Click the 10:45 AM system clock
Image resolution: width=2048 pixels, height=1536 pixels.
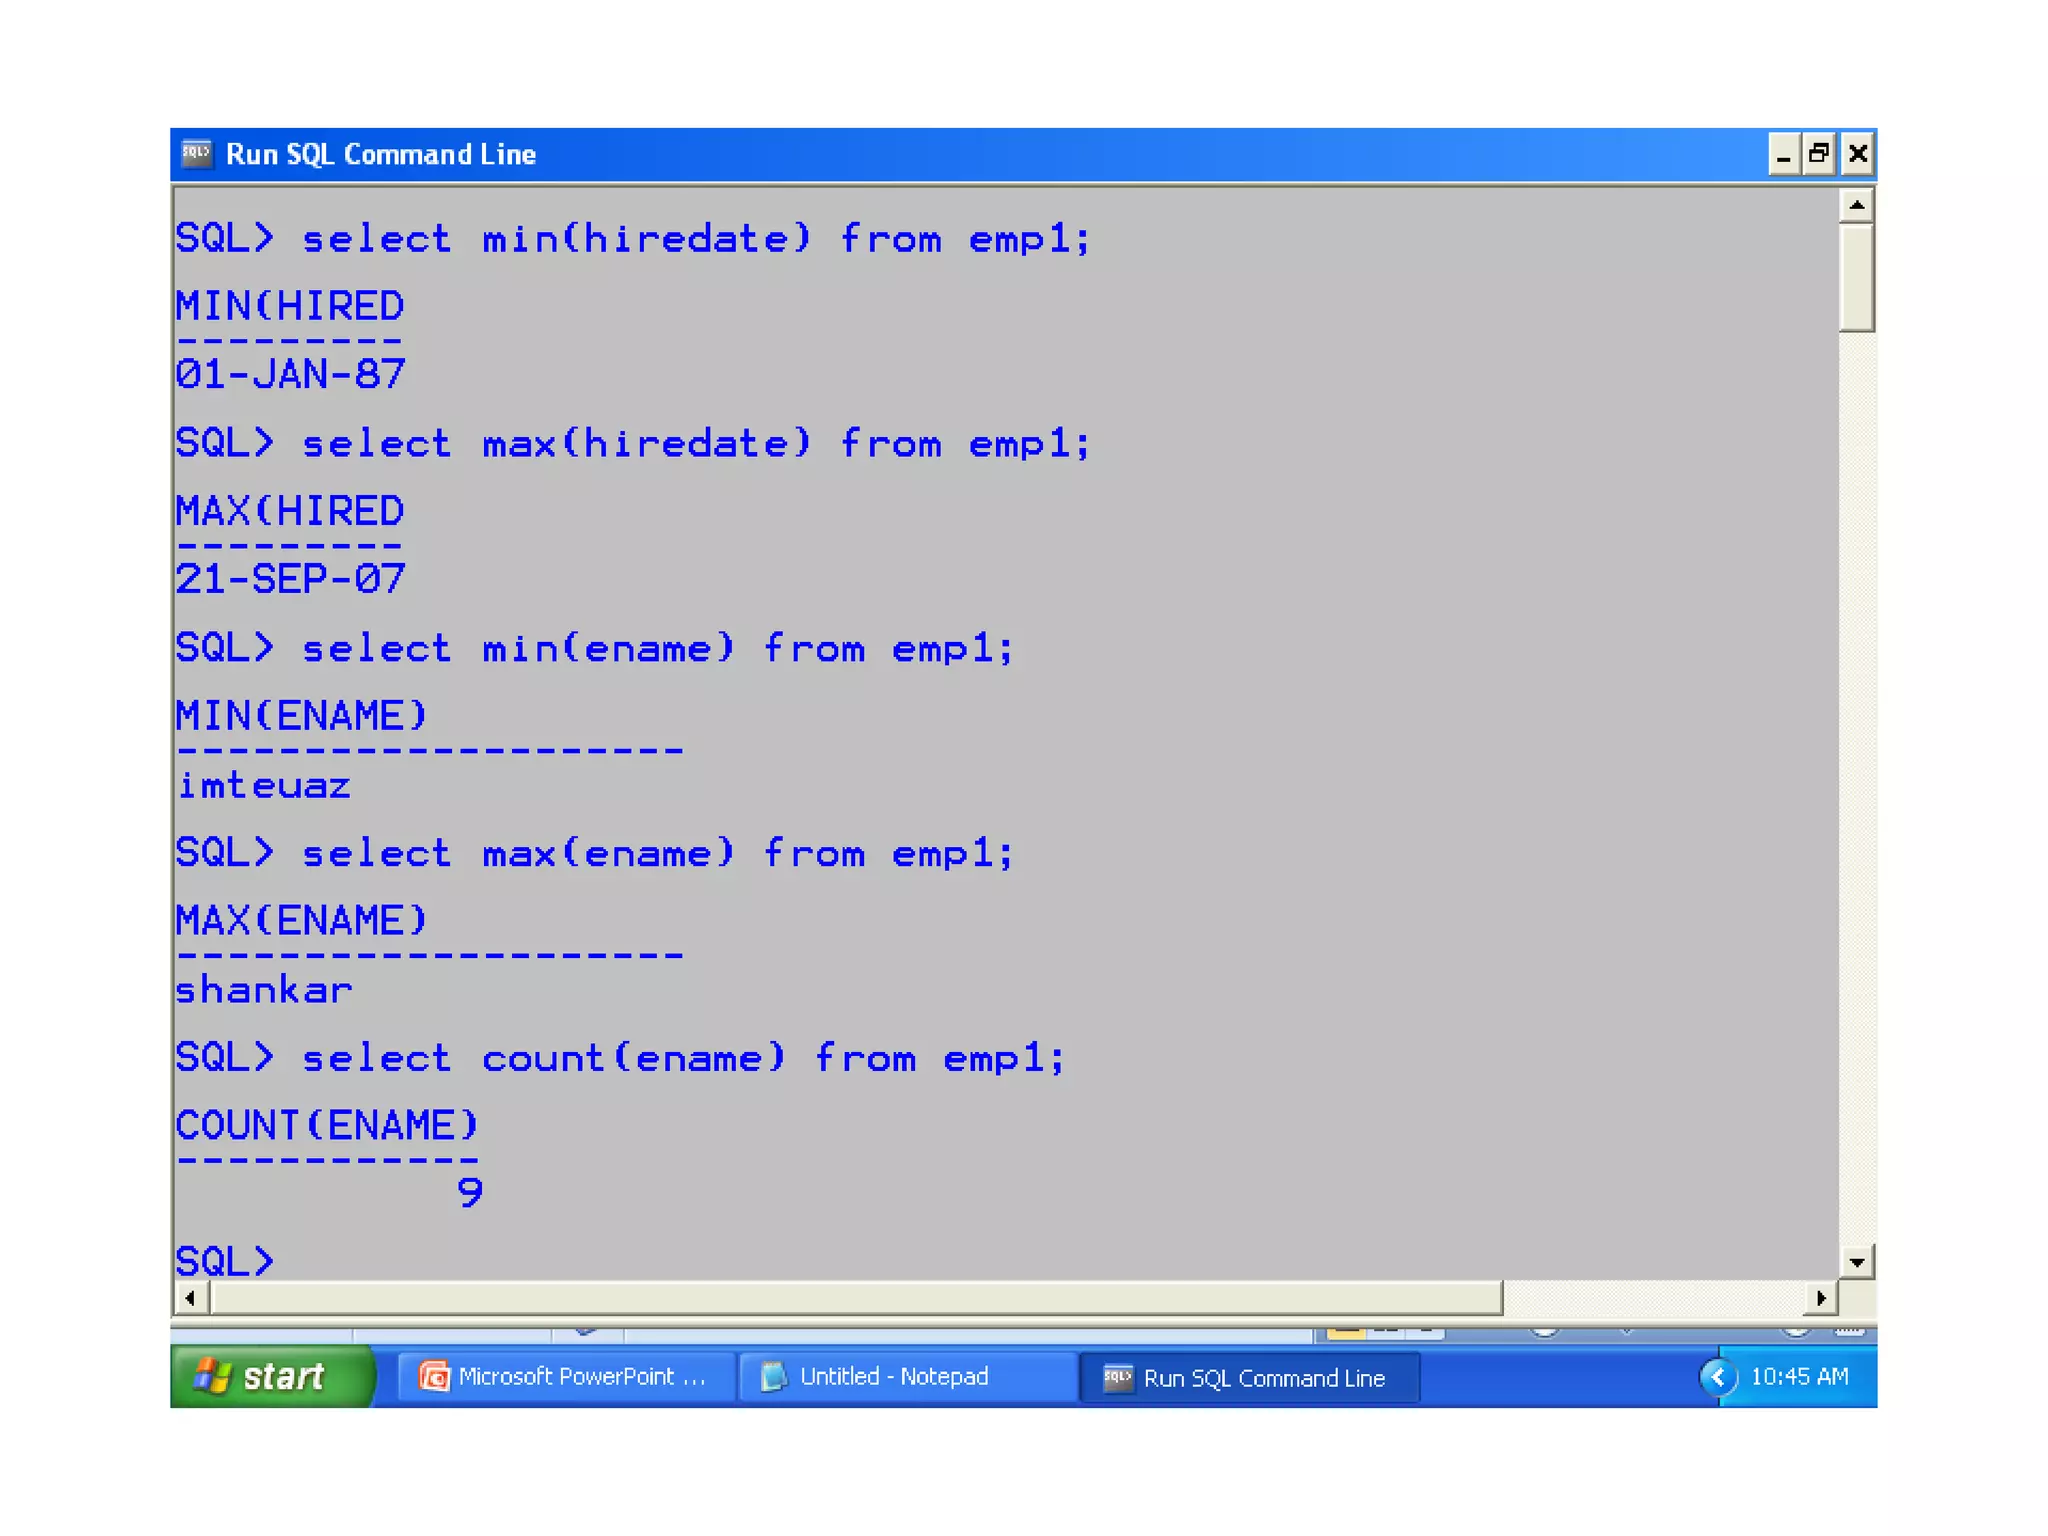[1799, 1377]
